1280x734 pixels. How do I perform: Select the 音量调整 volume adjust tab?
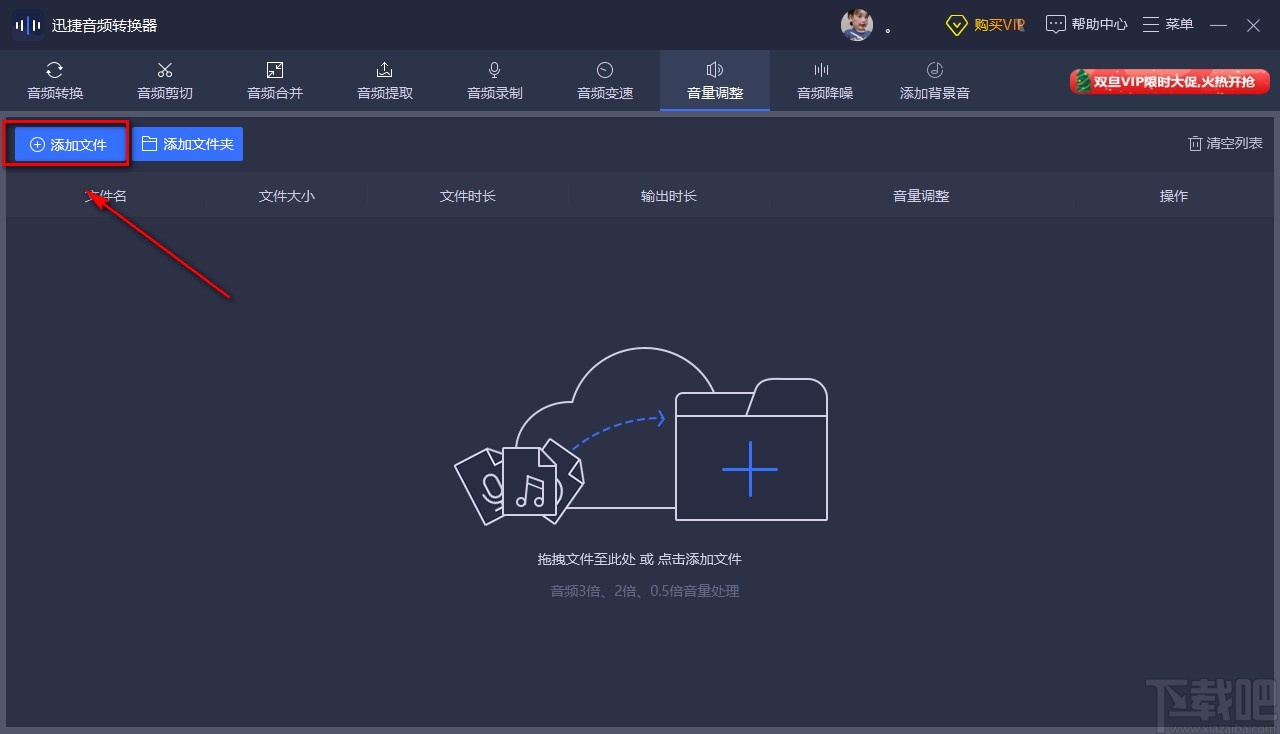coord(714,80)
